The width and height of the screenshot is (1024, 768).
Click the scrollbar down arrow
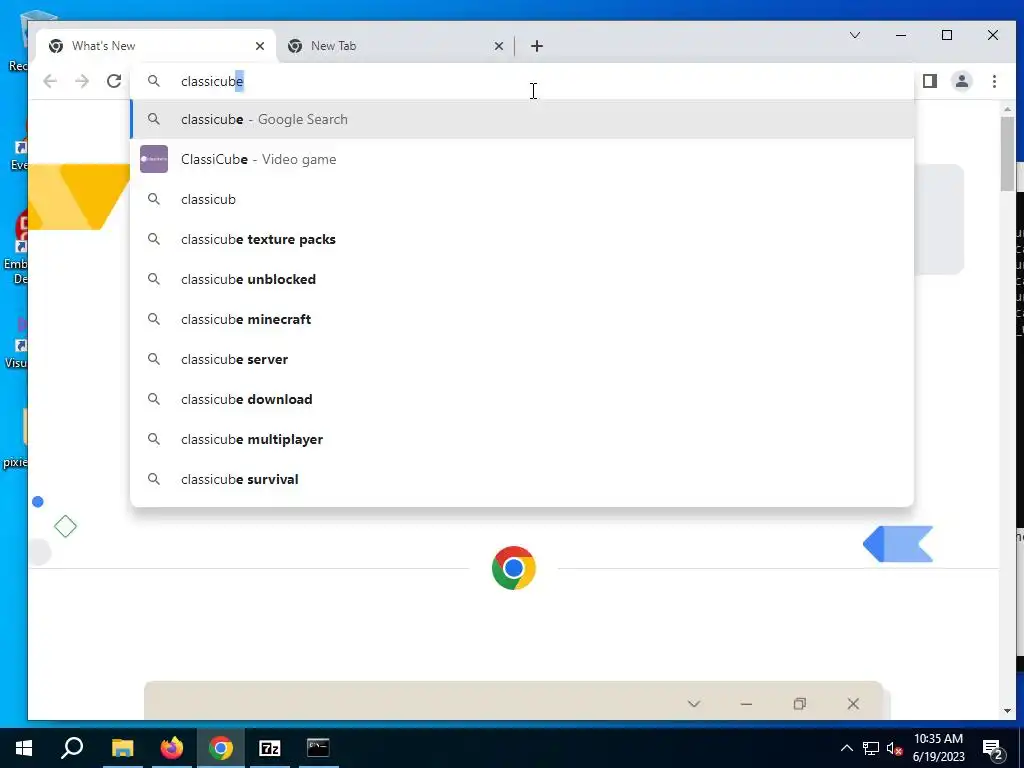point(1007,711)
